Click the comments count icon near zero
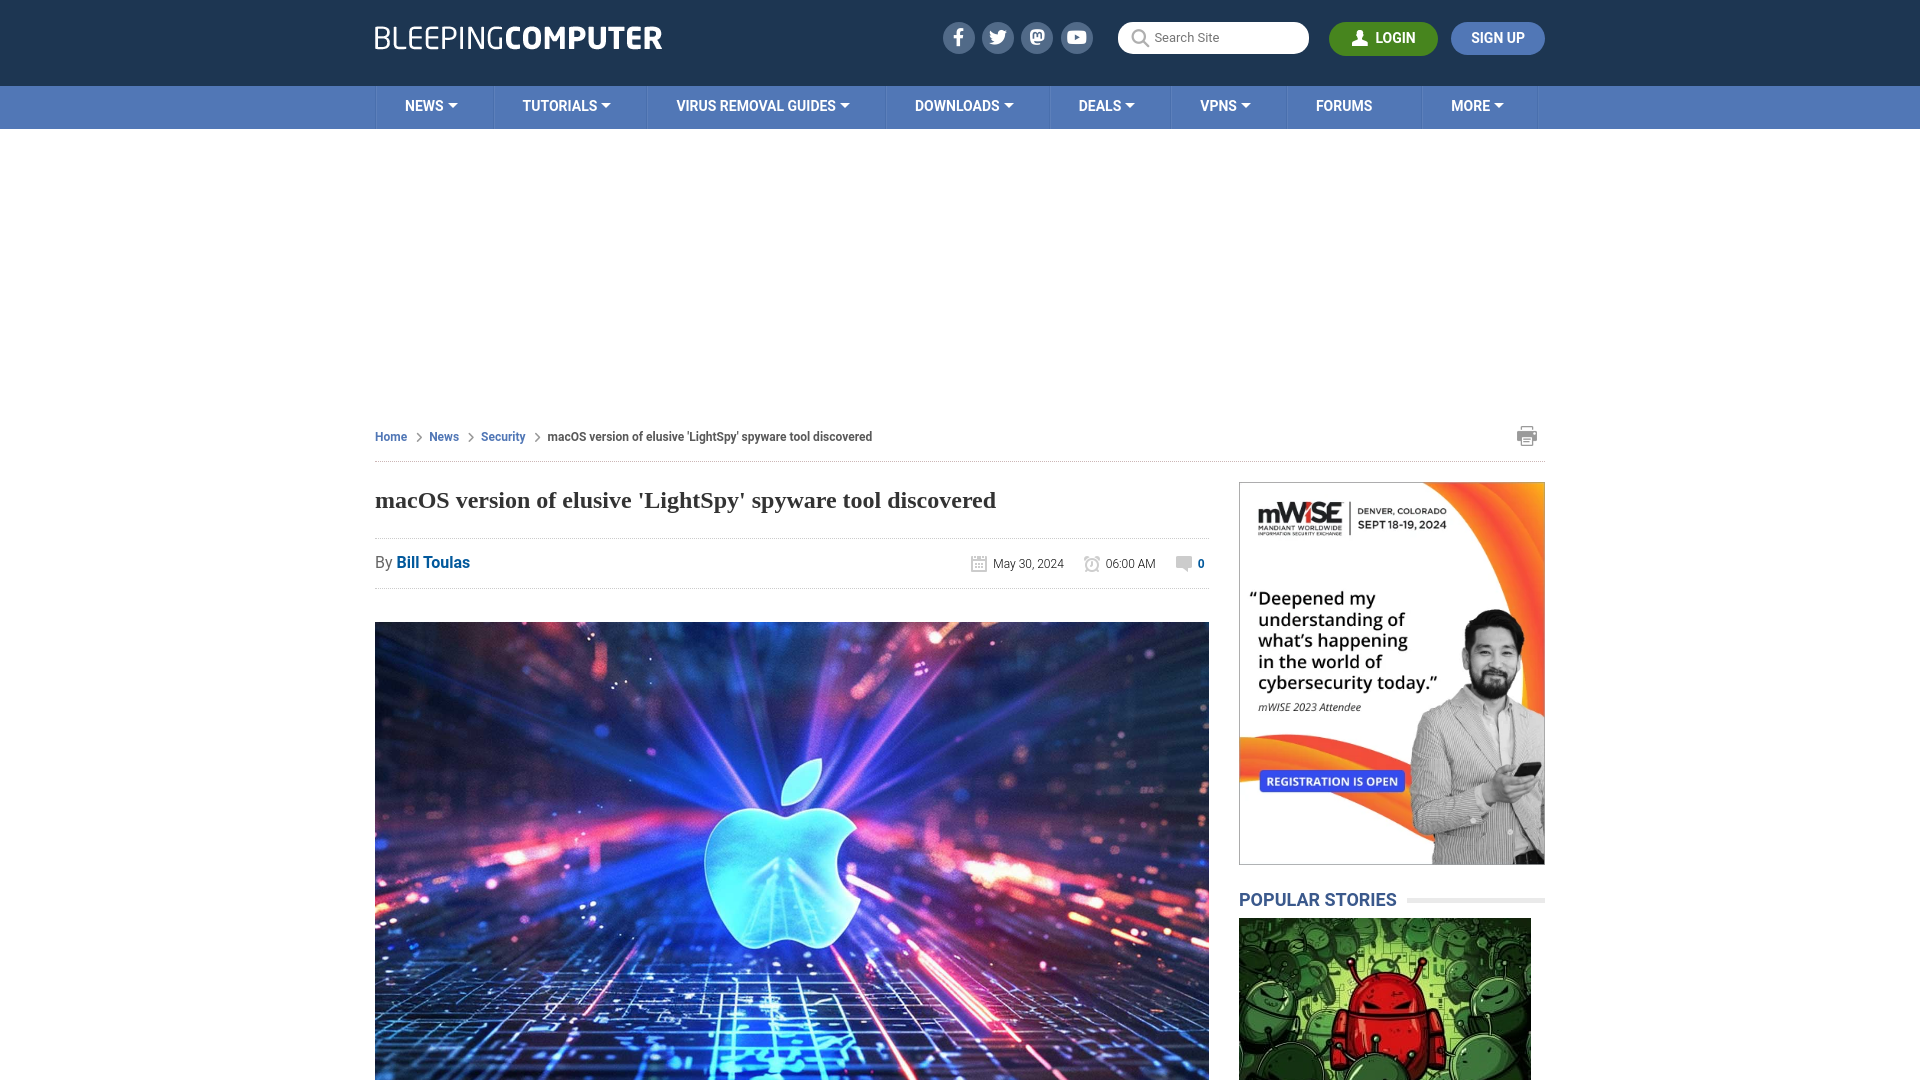This screenshot has height=1080, width=1920. (x=1184, y=562)
